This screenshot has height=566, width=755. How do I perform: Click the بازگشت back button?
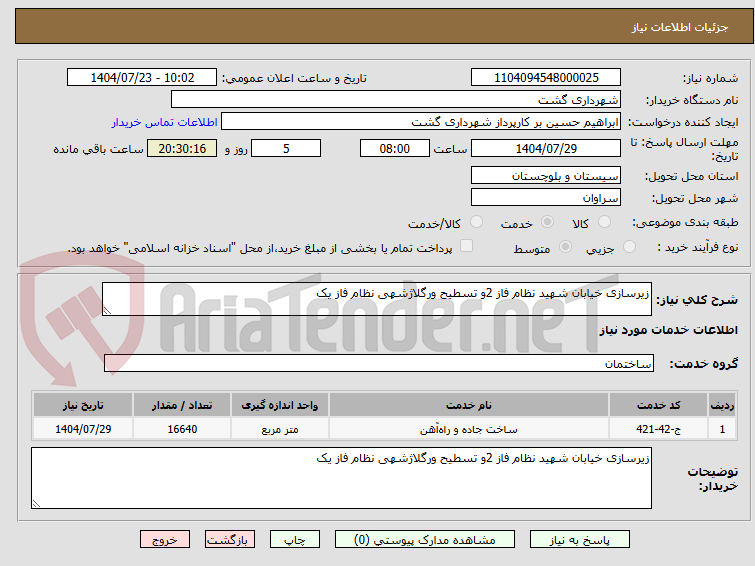click(x=230, y=540)
